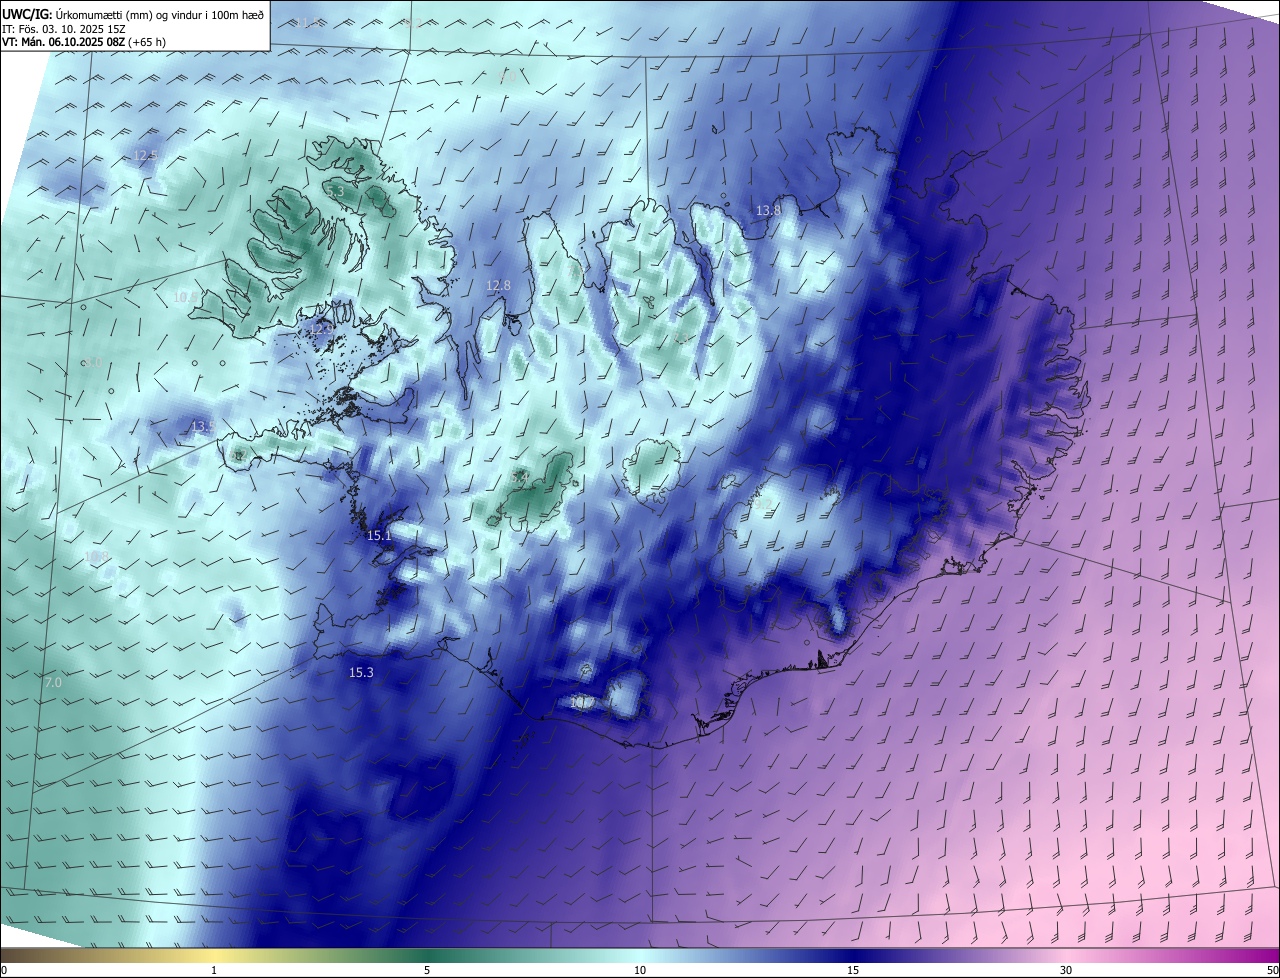This screenshot has height=978, width=1280.
Task: Click the 7.0 value on the map
Action: 53,683
